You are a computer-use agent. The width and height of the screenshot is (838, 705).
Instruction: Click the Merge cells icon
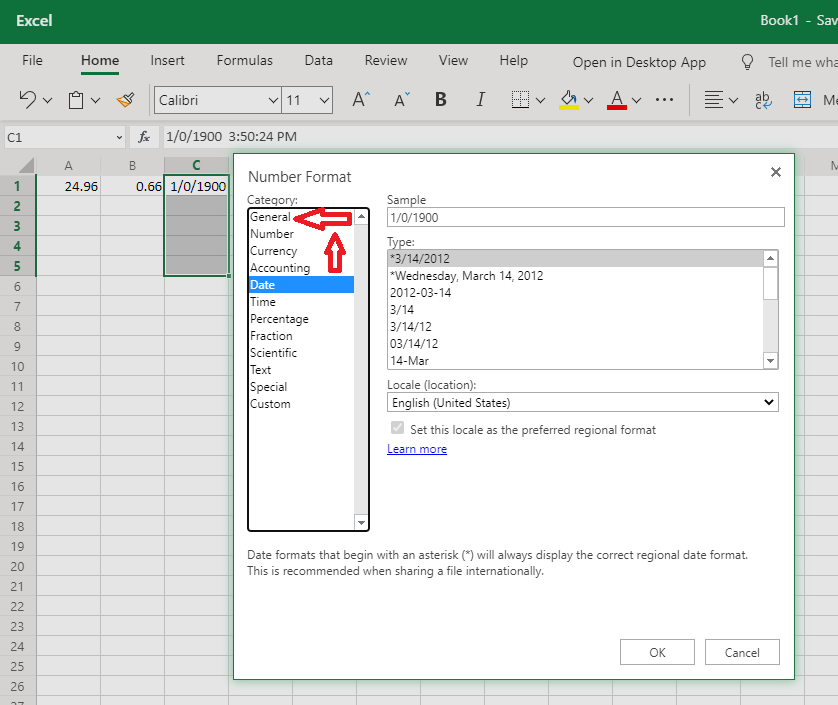point(802,100)
